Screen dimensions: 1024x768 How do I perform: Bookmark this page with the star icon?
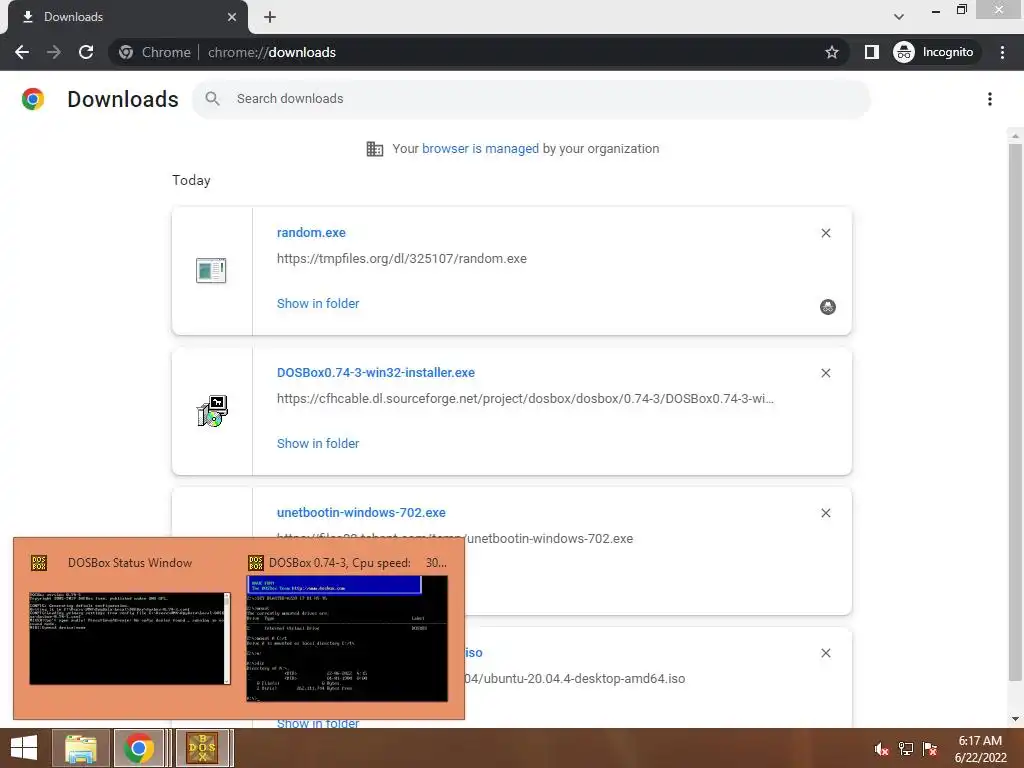[x=831, y=52]
